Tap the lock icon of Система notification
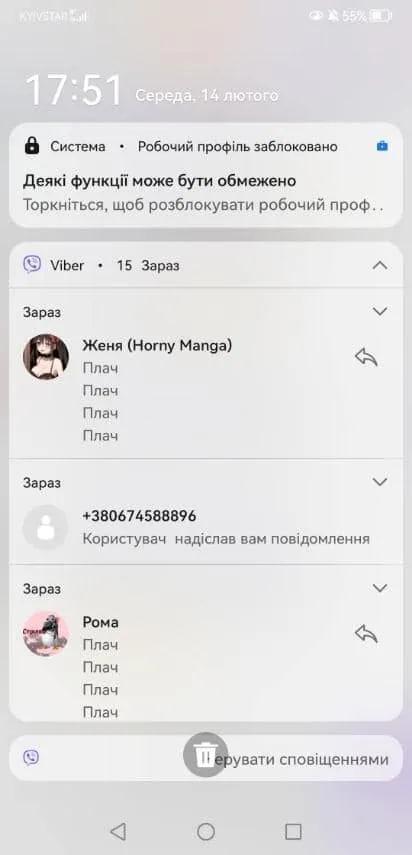412x855 pixels. coord(32,146)
